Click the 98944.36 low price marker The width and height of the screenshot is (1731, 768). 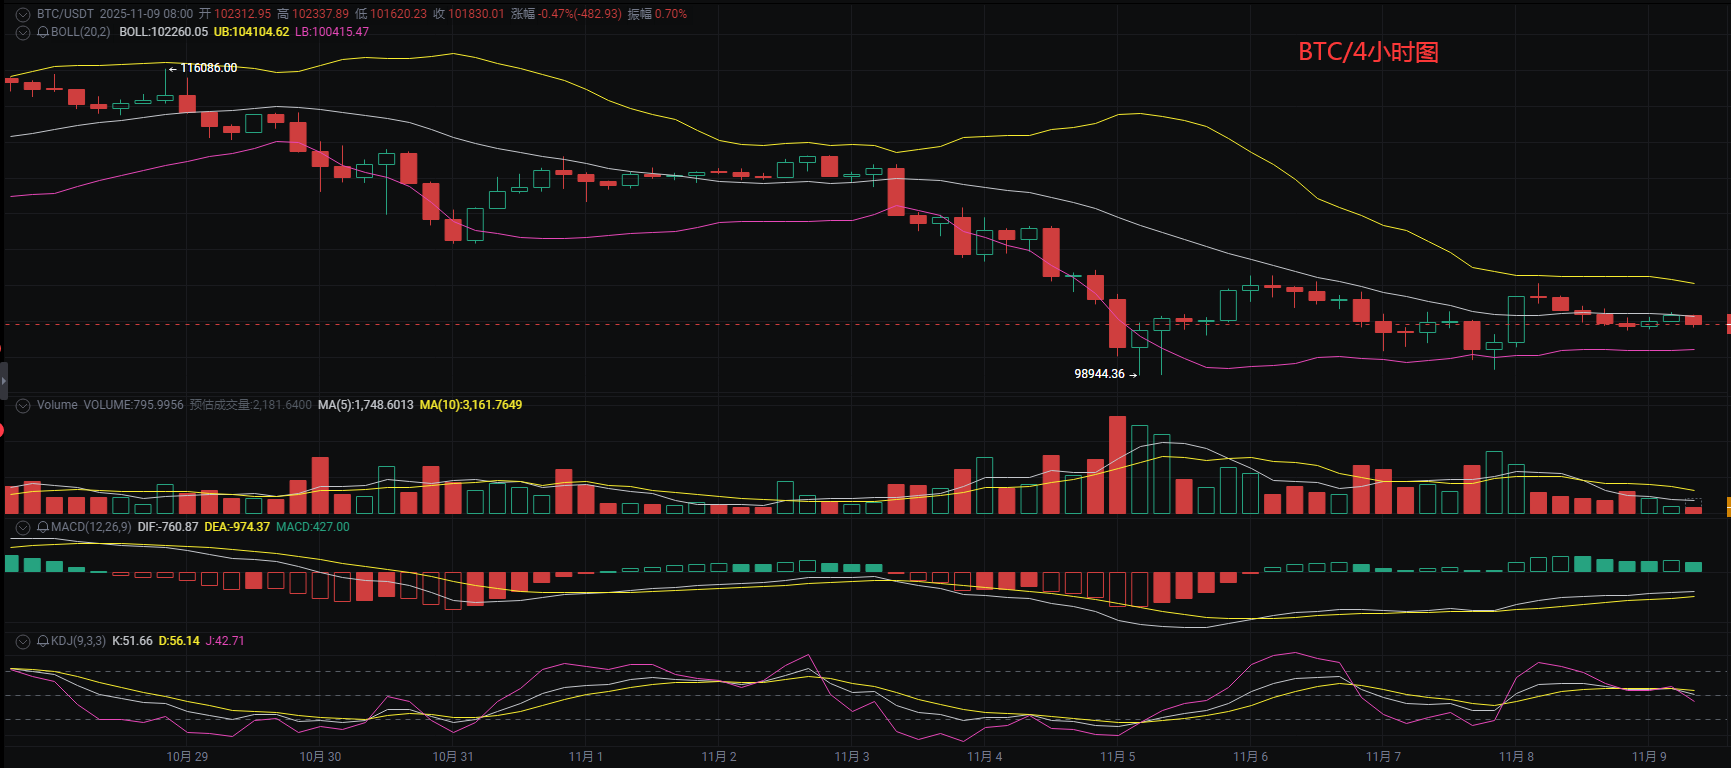pos(1099,374)
